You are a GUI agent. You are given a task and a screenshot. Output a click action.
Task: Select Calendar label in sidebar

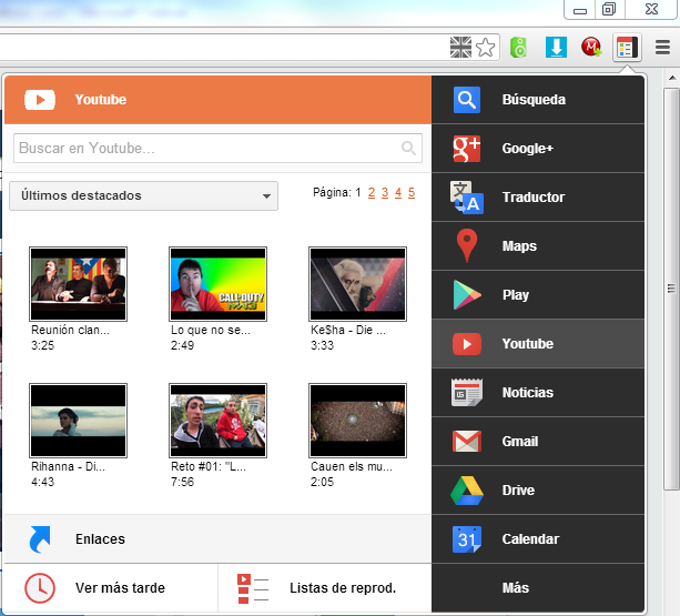(531, 539)
